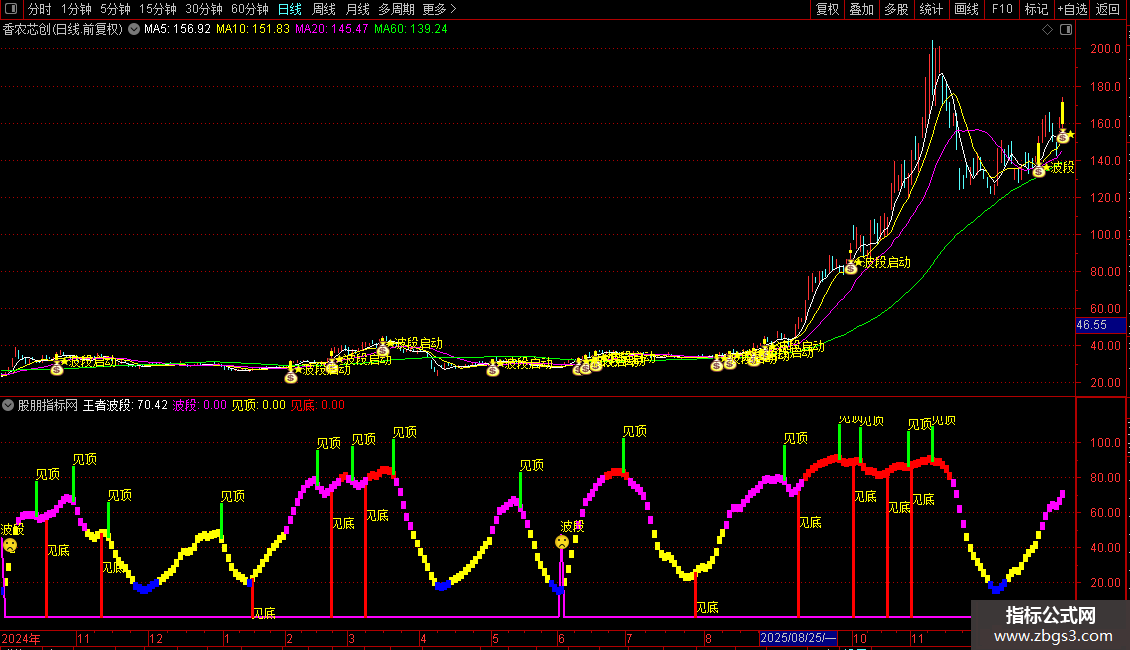Screen dimensions: 1130x650
Task: Expand the 股朋指标网 sub-chart dropdown arrow
Action: pyautogui.click(x=9, y=405)
